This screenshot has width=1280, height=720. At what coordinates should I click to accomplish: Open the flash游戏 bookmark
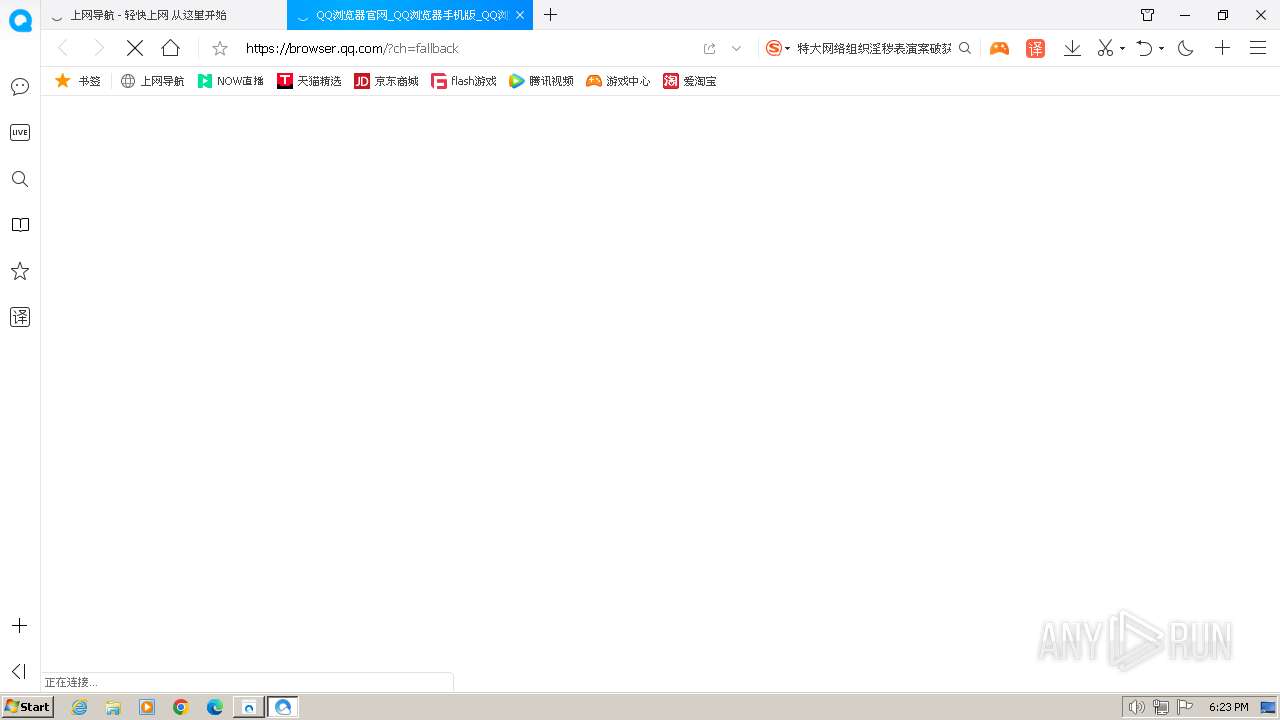pos(464,81)
